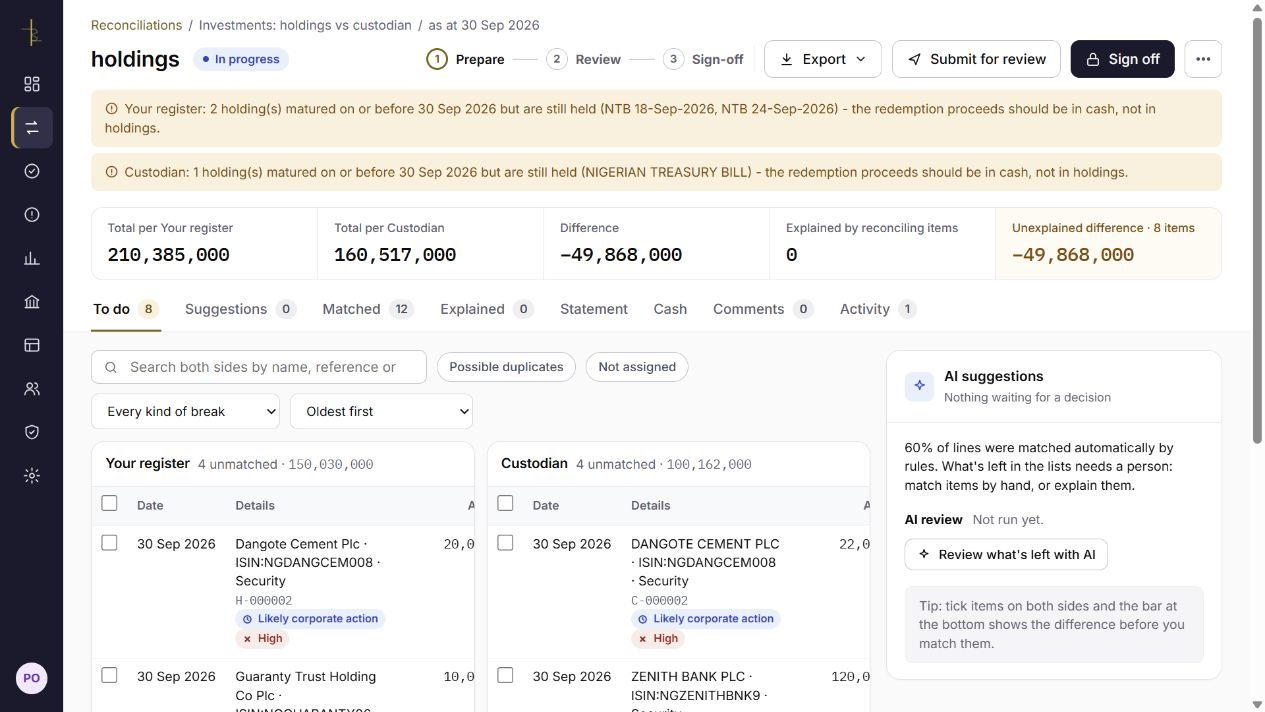Go to step 3 Sign-off
Image resolution: width=1265 pixels, height=712 pixels.
click(704, 59)
